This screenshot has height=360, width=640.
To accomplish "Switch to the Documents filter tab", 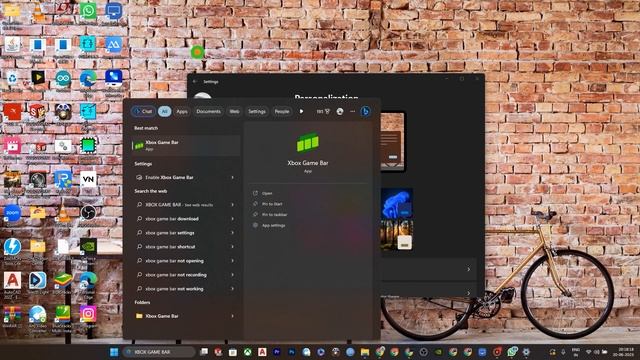I will (x=208, y=111).
